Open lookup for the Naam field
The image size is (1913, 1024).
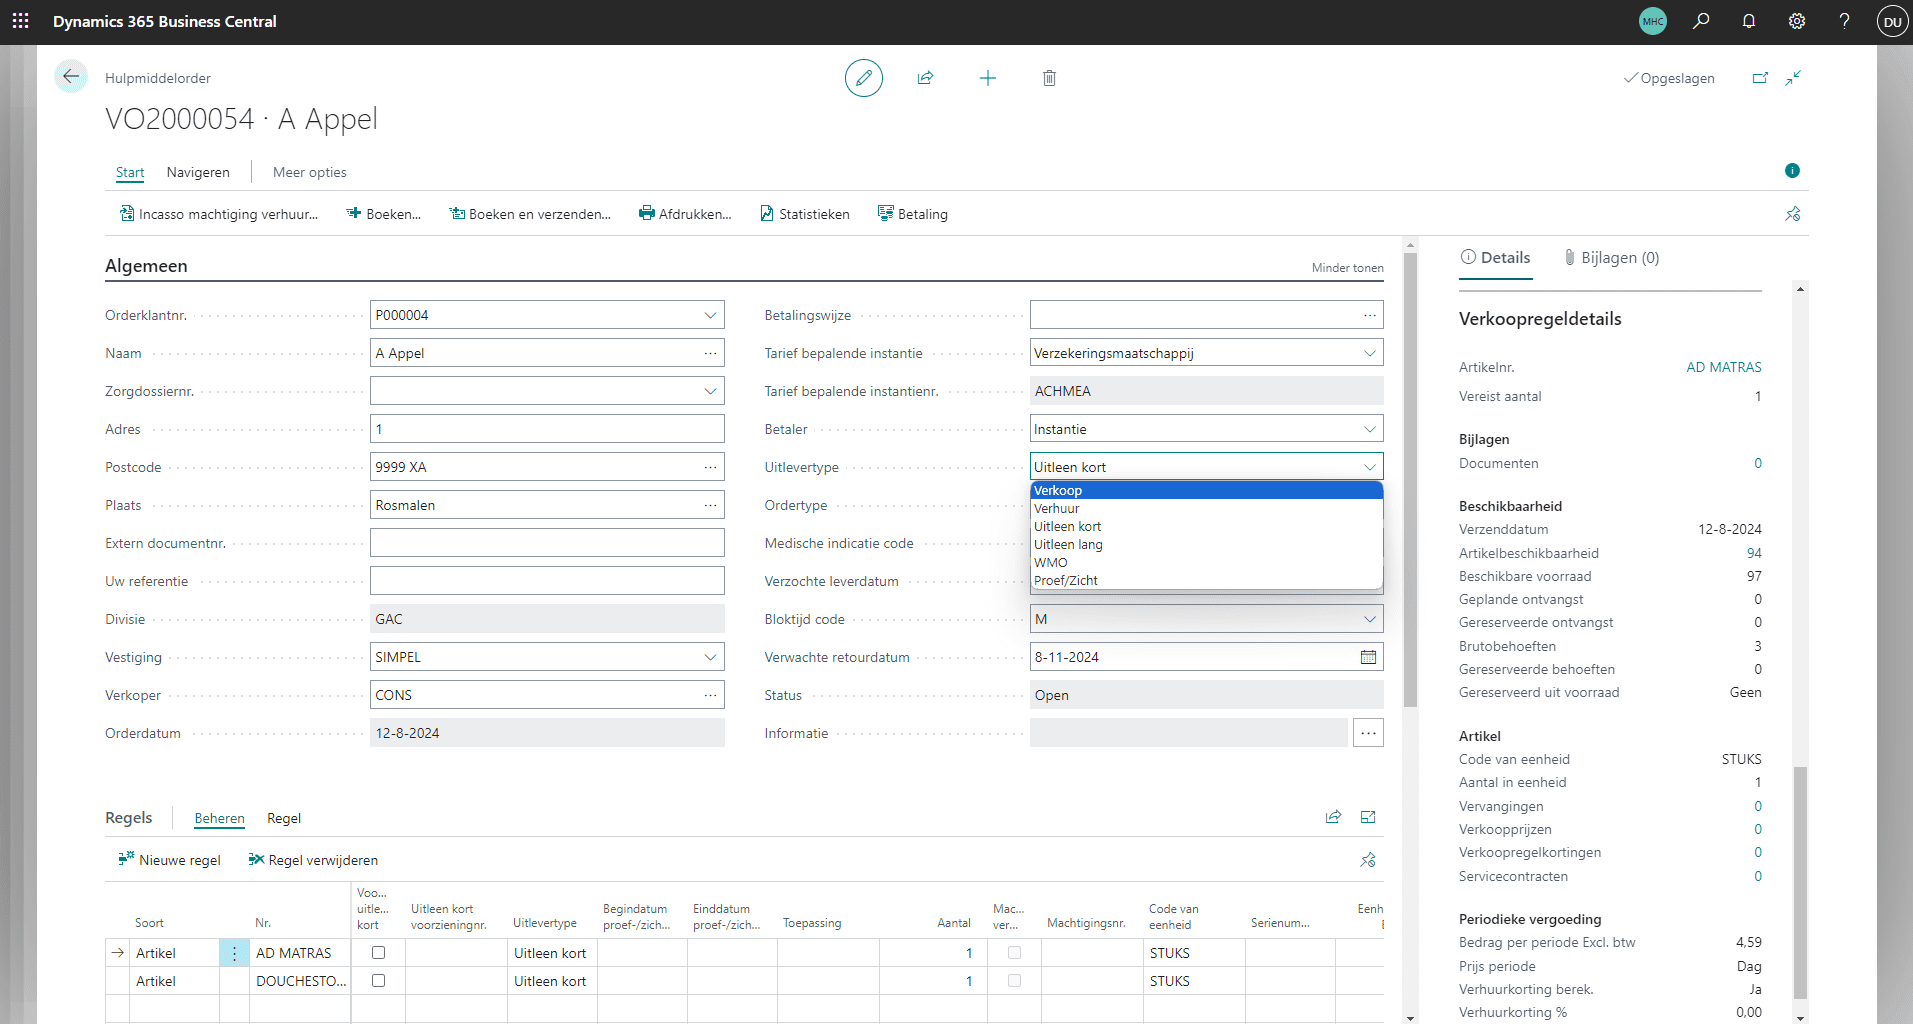point(710,353)
